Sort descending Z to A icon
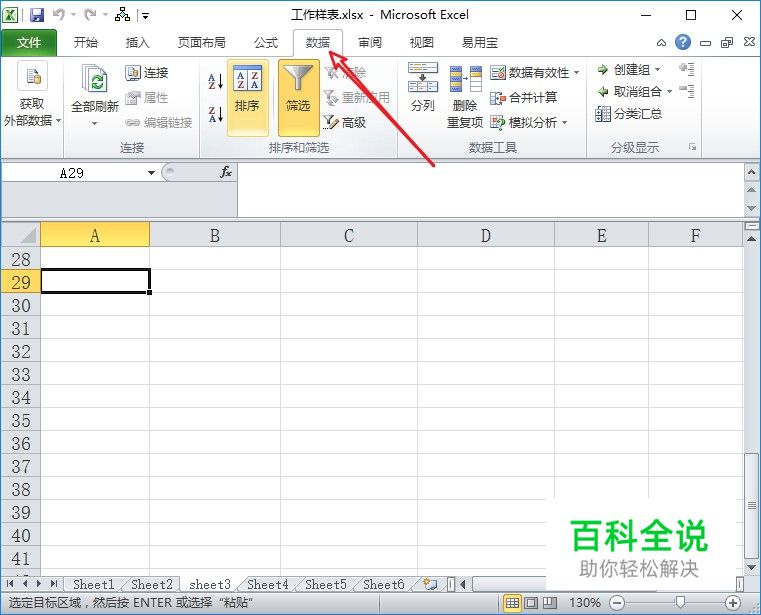The height and width of the screenshot is (615, 761). click(215, 114)
